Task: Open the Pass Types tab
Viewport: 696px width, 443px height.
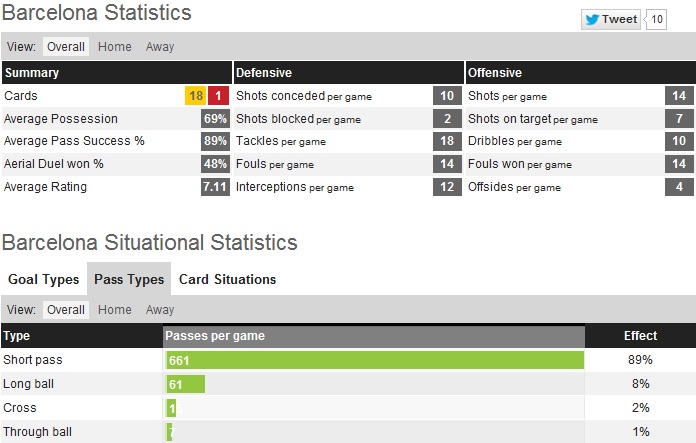Action: (x=129, y=279)
